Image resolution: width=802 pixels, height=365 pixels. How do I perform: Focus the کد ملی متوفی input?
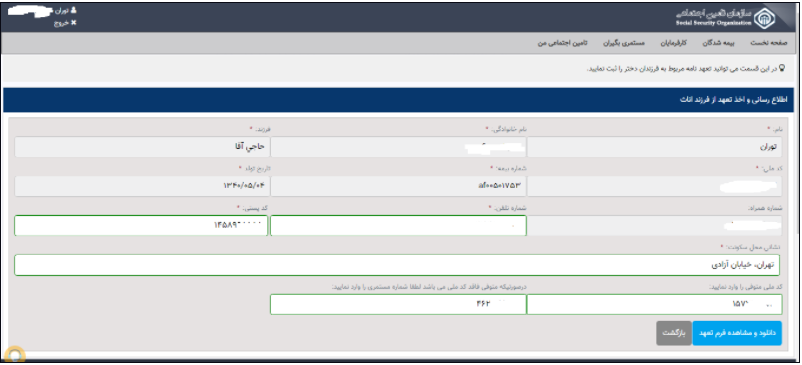[654, 304]
